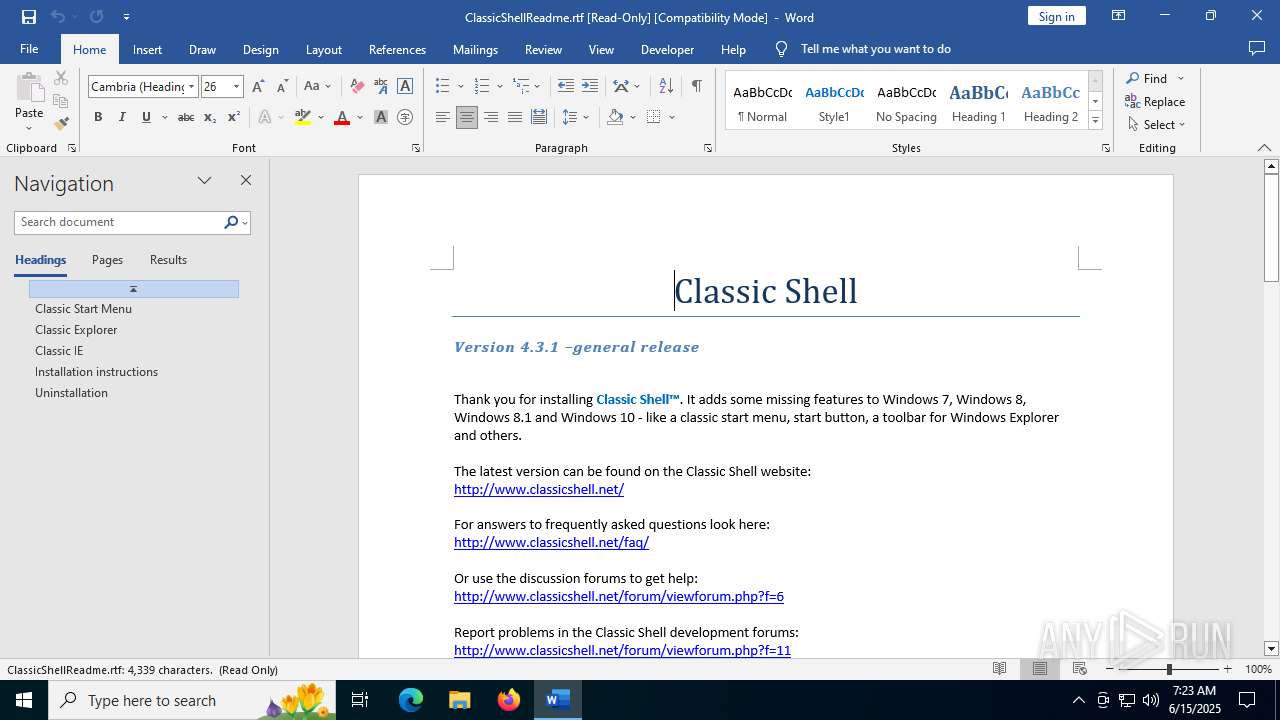Screen dimensions: 1280x720
Task: Click the Numbering list icon
Action: 482,86
